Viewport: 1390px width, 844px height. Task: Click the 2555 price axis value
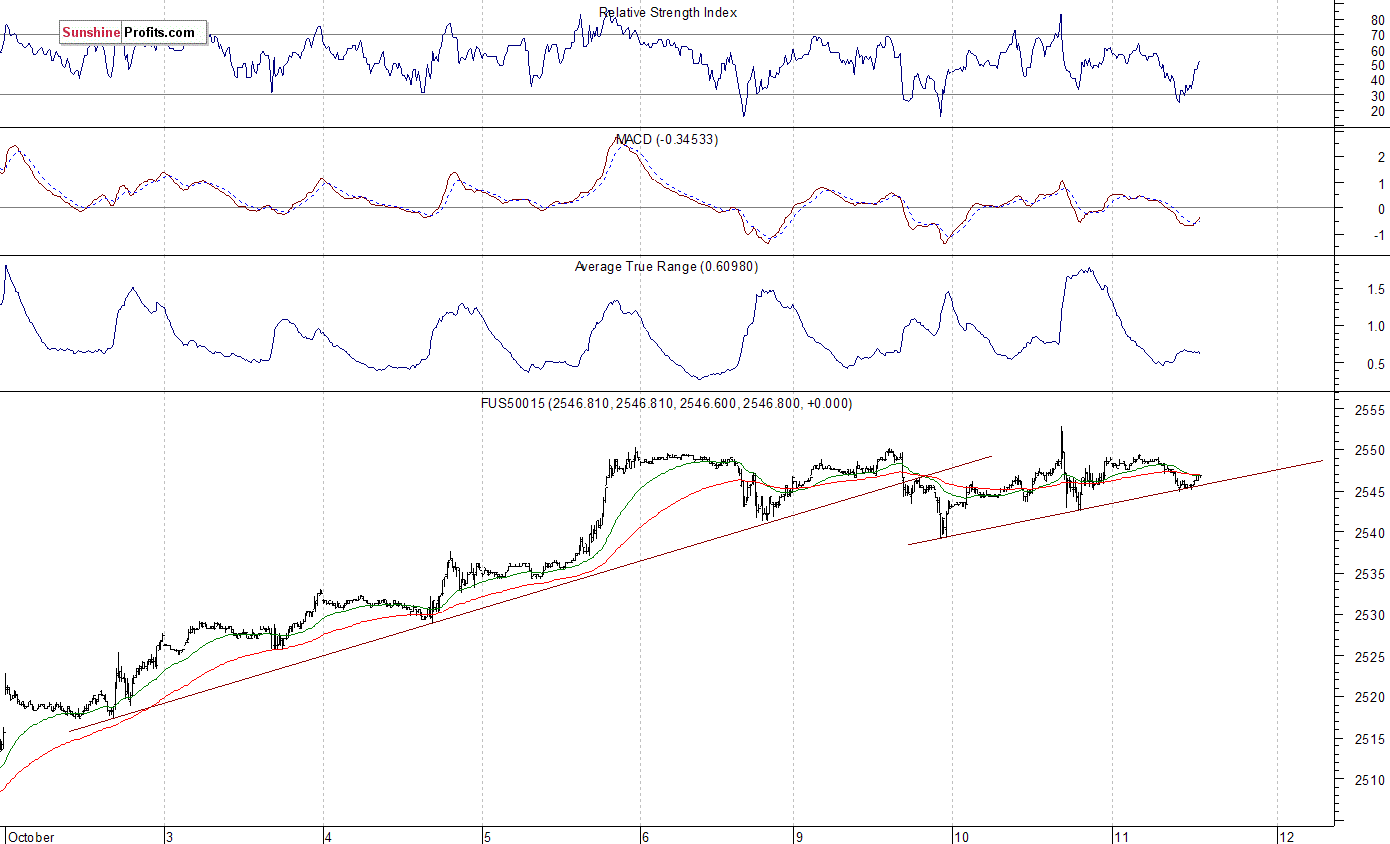(1370, 410)
